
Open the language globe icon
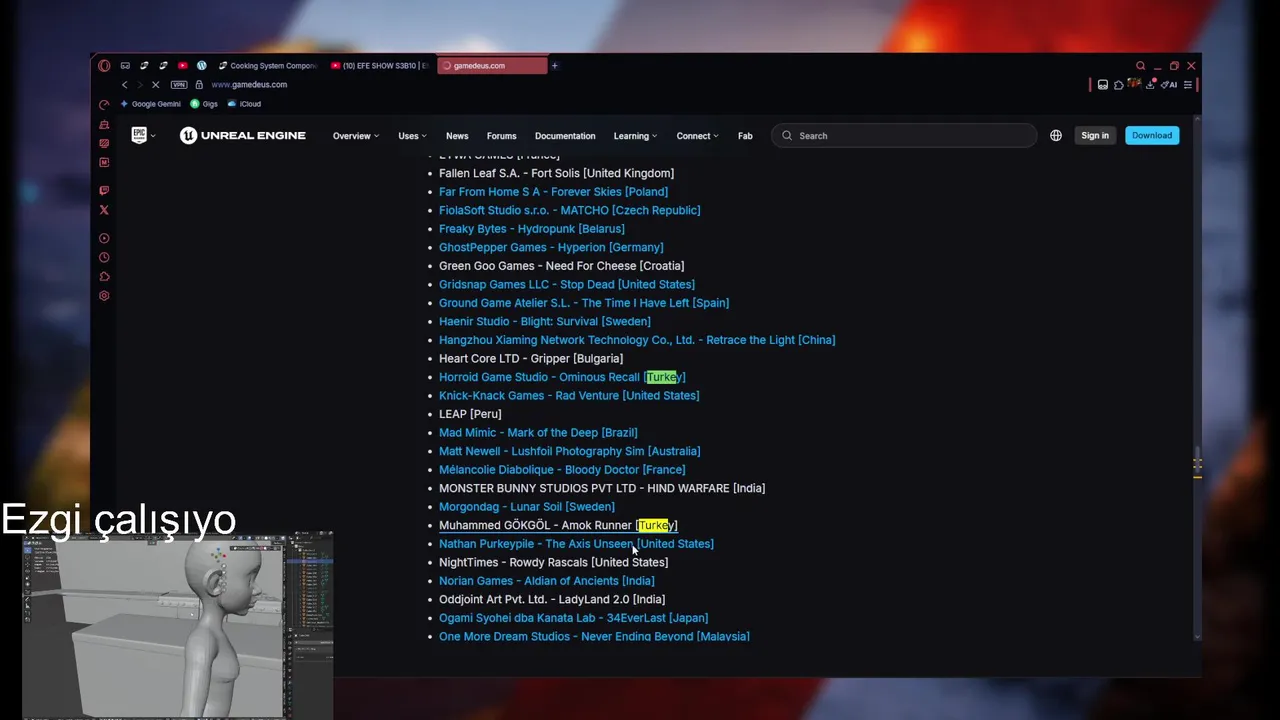[x=1056, y=135]
